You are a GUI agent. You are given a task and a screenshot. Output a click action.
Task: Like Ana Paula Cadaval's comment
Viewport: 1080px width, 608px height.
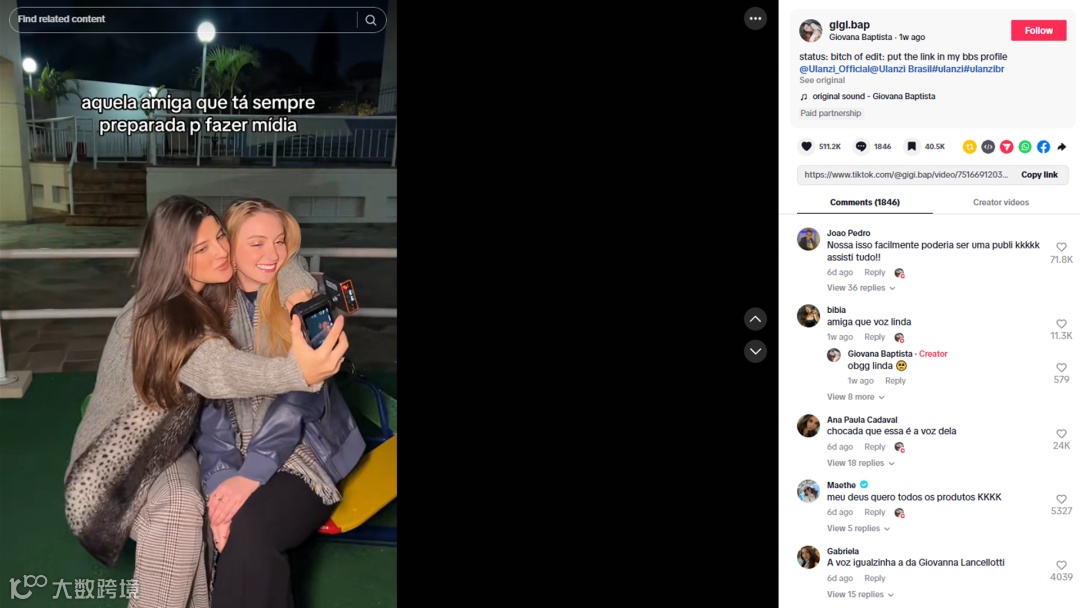pos(1061,434)
